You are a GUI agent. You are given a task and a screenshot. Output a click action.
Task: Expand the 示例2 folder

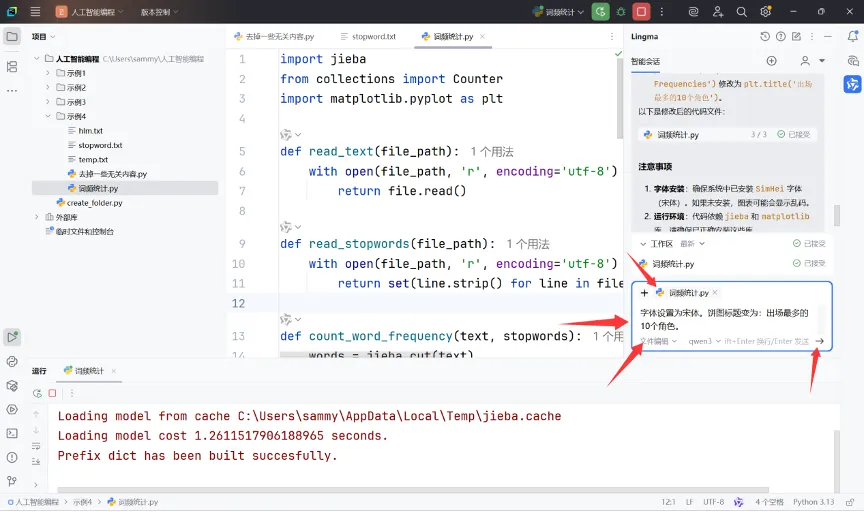pos(48,87)
